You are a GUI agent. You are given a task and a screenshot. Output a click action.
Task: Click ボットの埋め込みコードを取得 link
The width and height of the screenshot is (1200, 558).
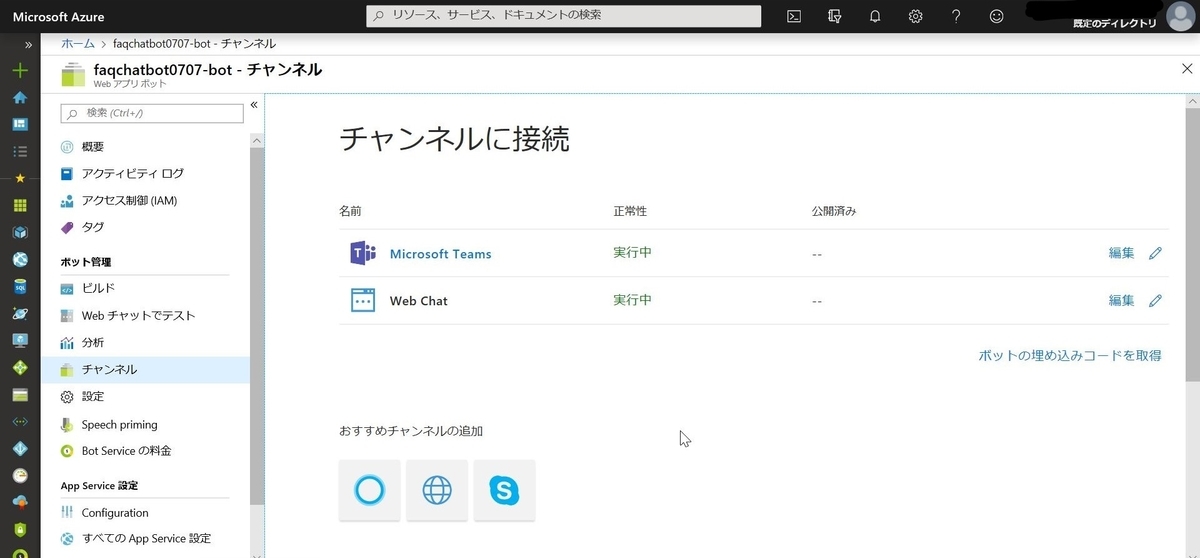(1069, 355)
